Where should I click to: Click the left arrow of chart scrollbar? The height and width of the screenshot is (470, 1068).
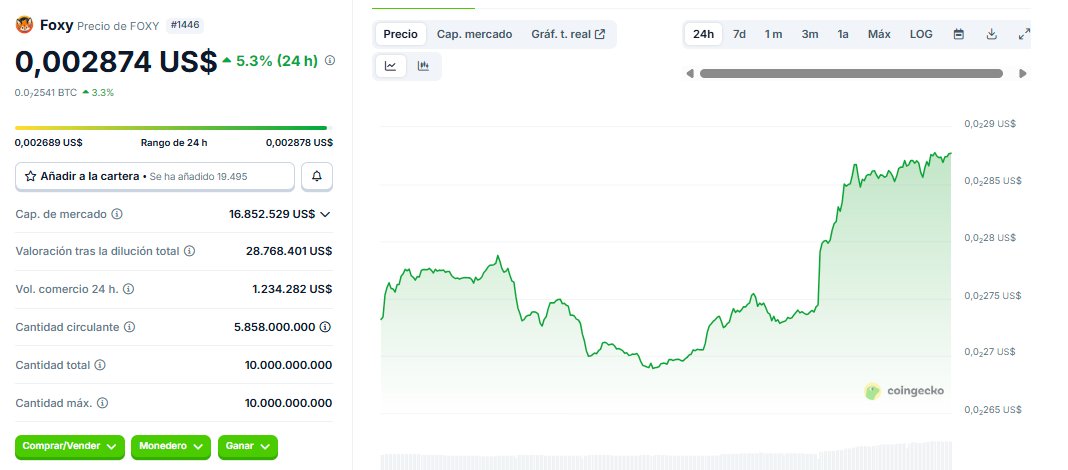(x=690, y=74)
